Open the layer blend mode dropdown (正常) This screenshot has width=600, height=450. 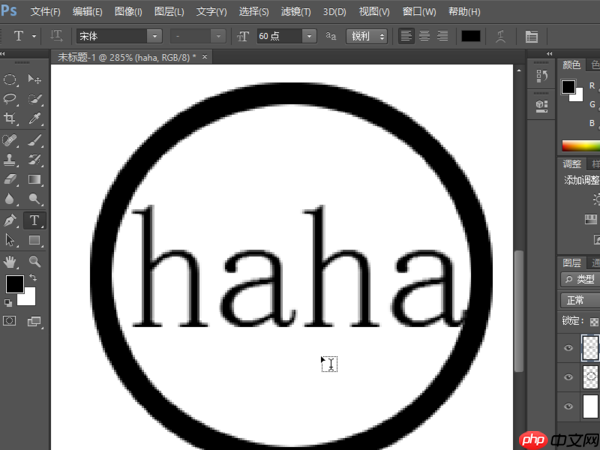[580, 300]
